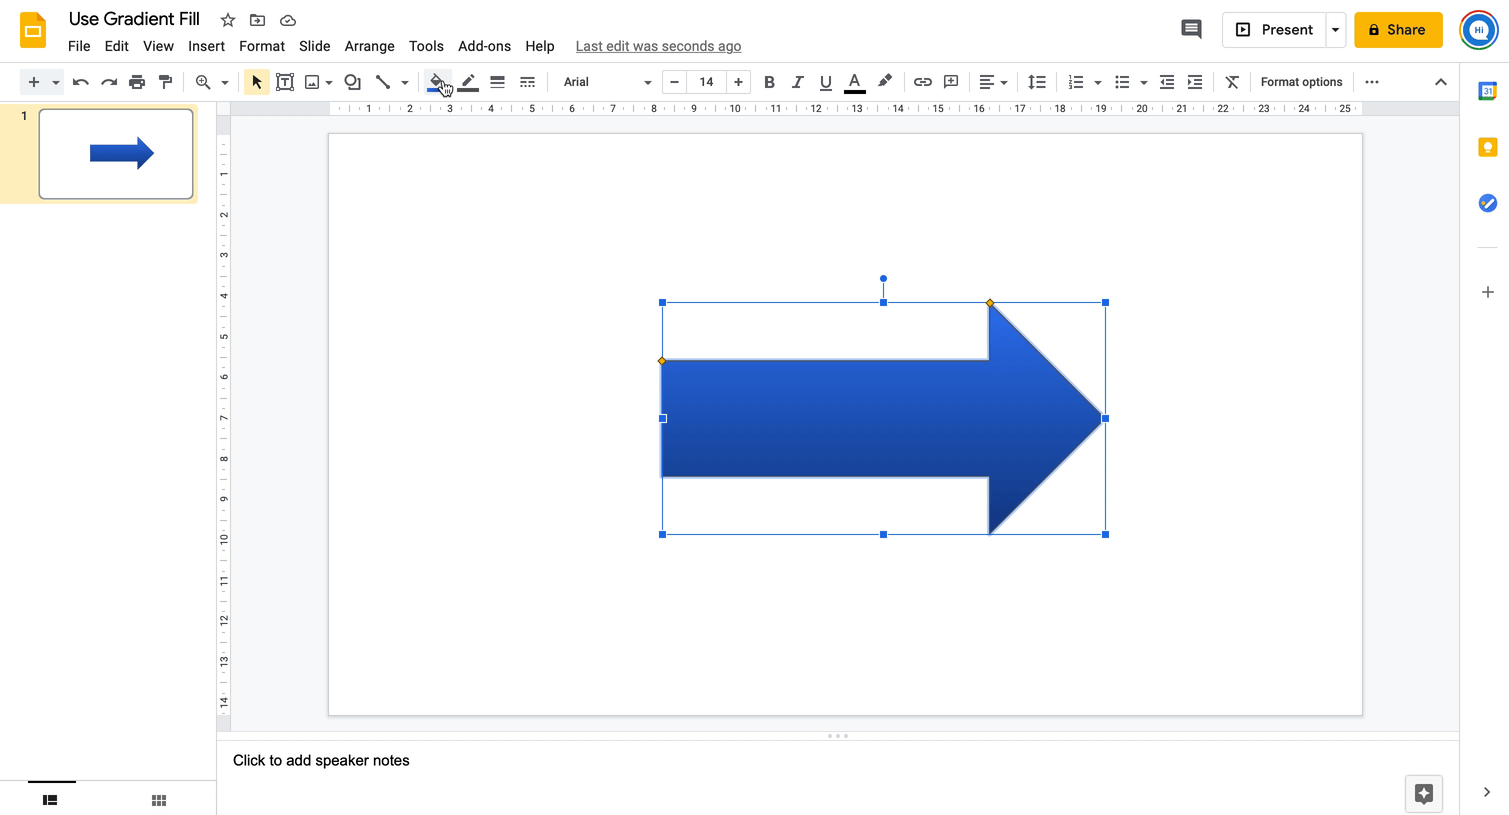This screenshot has height=815, width=1509.
Task: Open the Fill color tool
Action: coord(437,82)
